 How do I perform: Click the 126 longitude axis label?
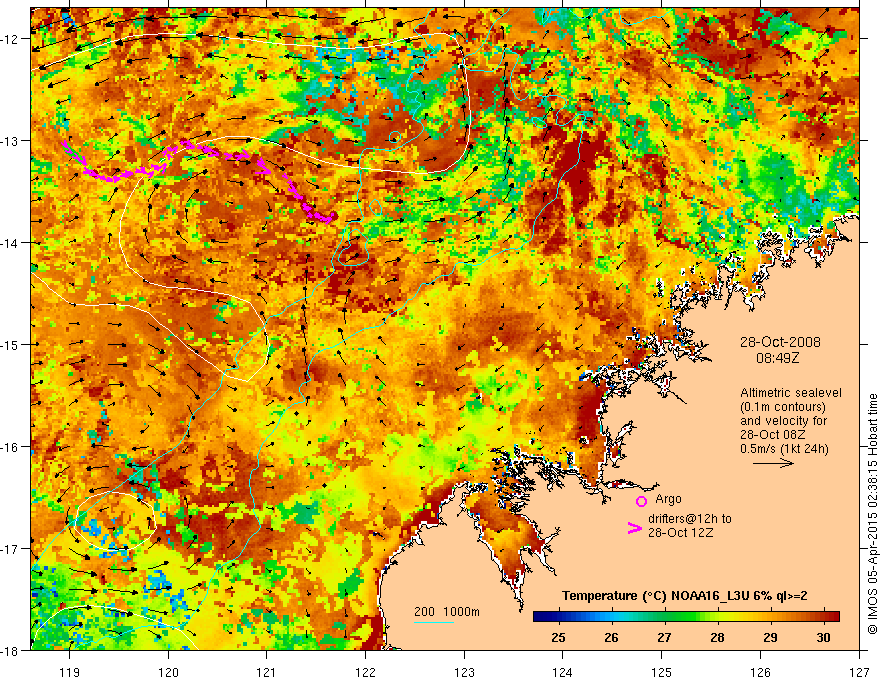coord(760,672)
